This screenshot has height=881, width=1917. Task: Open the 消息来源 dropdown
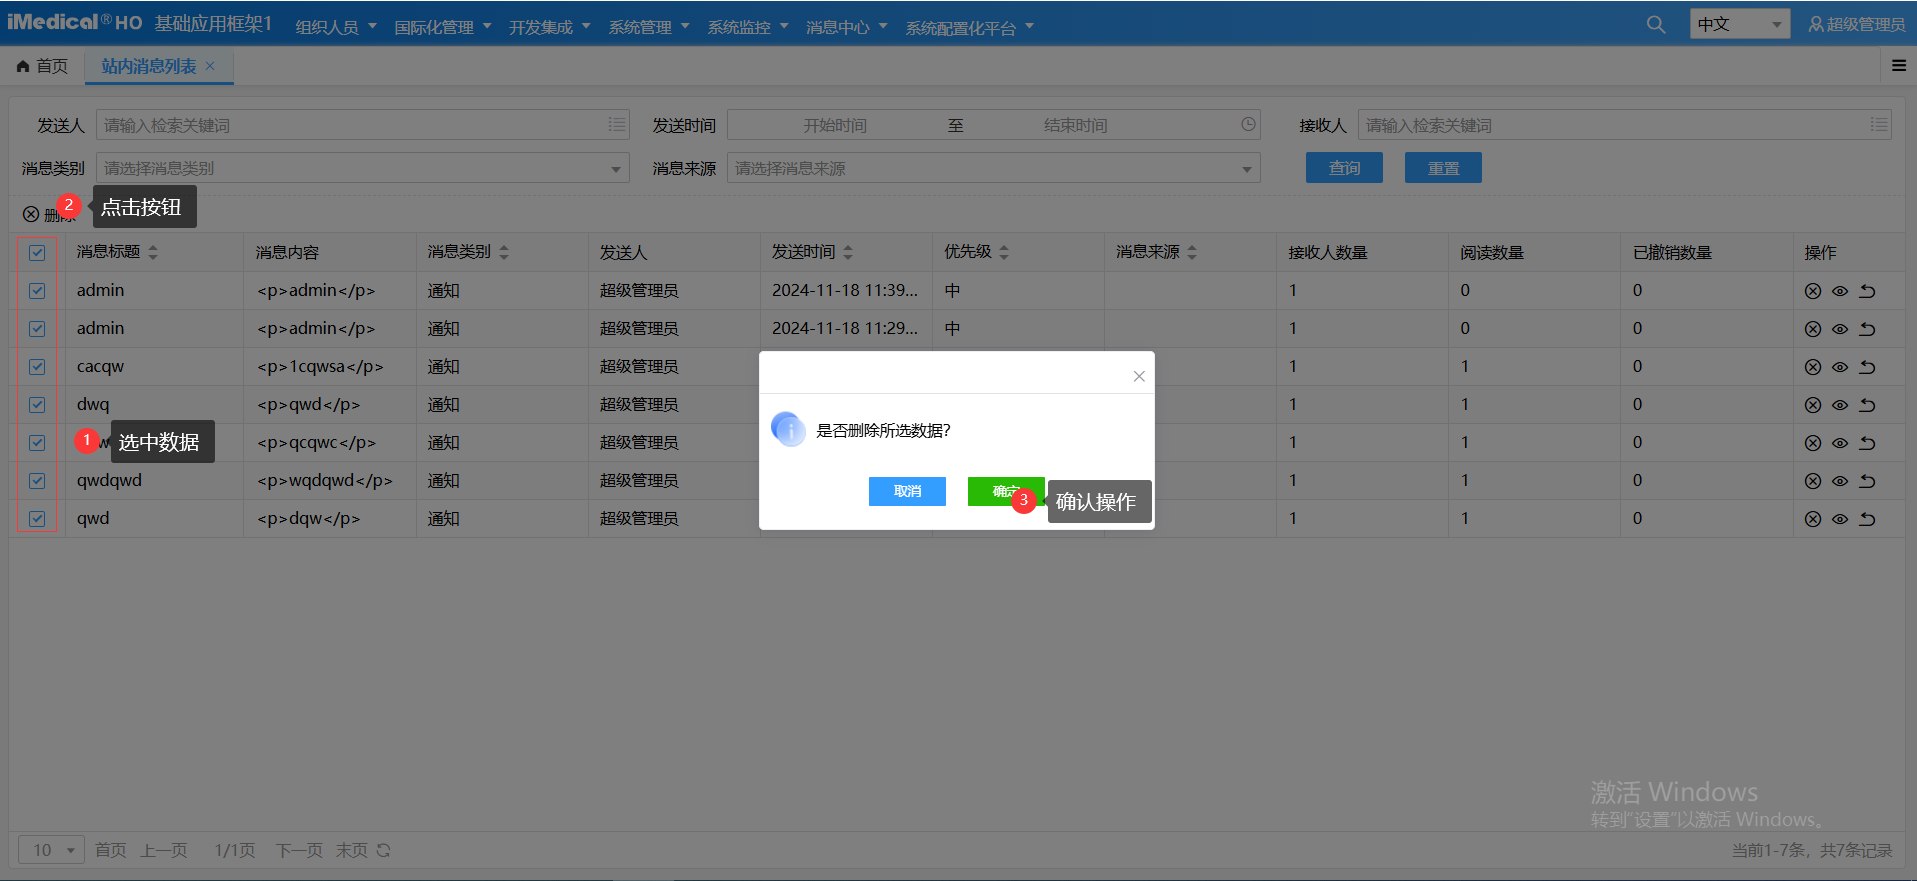coord(994,168)
